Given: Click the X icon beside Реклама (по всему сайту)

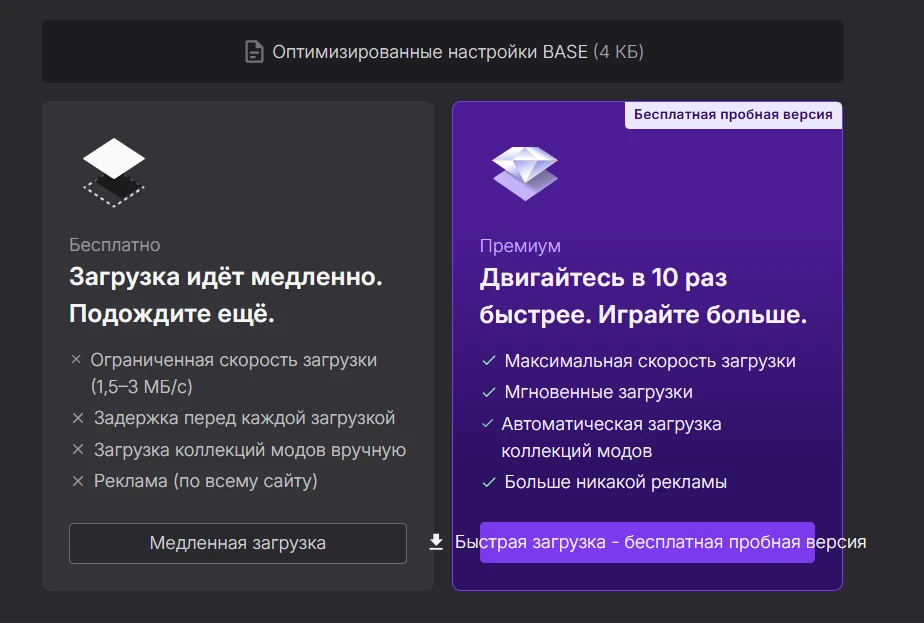Looking at the screenshot, I should [x=78, y=482].
